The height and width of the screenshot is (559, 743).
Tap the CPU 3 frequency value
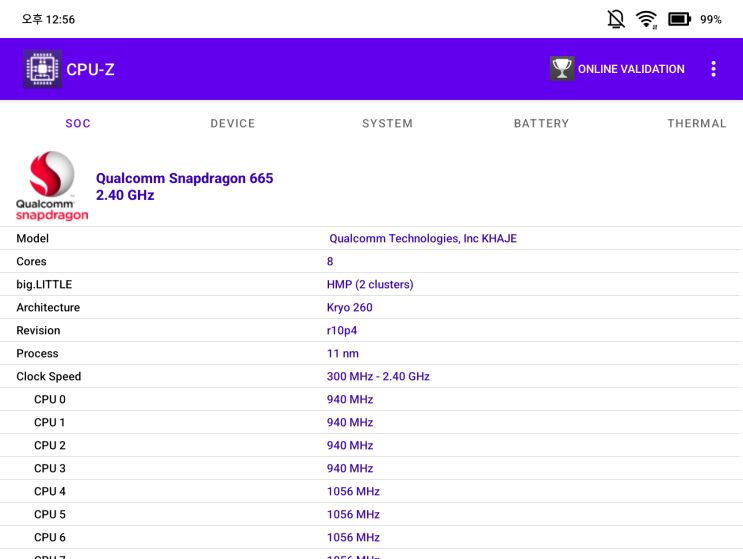click(x=350, y=468)
